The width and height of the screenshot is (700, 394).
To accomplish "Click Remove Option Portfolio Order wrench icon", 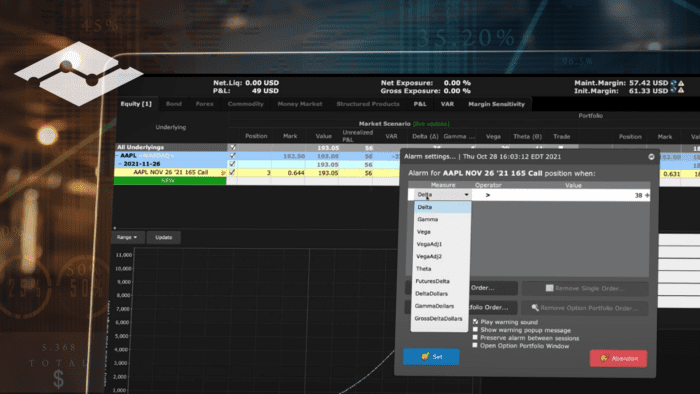I will tap(535, 307).
